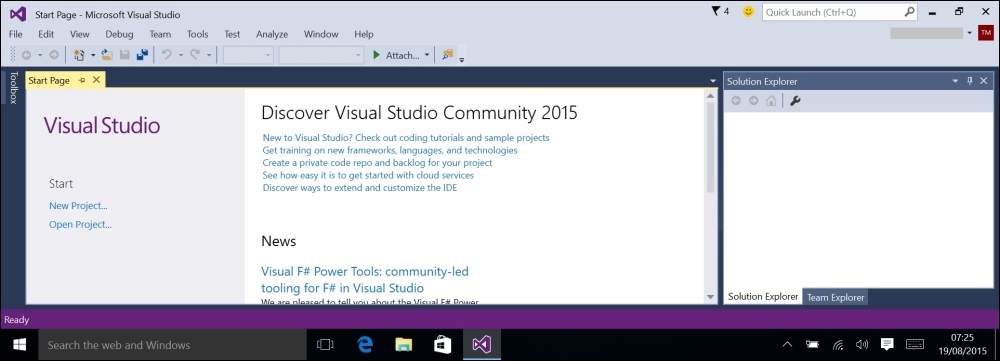Show hidden system tray icons chevron
The height and width of the screenshot is (361, 1000).
click(x=787, y=344)
